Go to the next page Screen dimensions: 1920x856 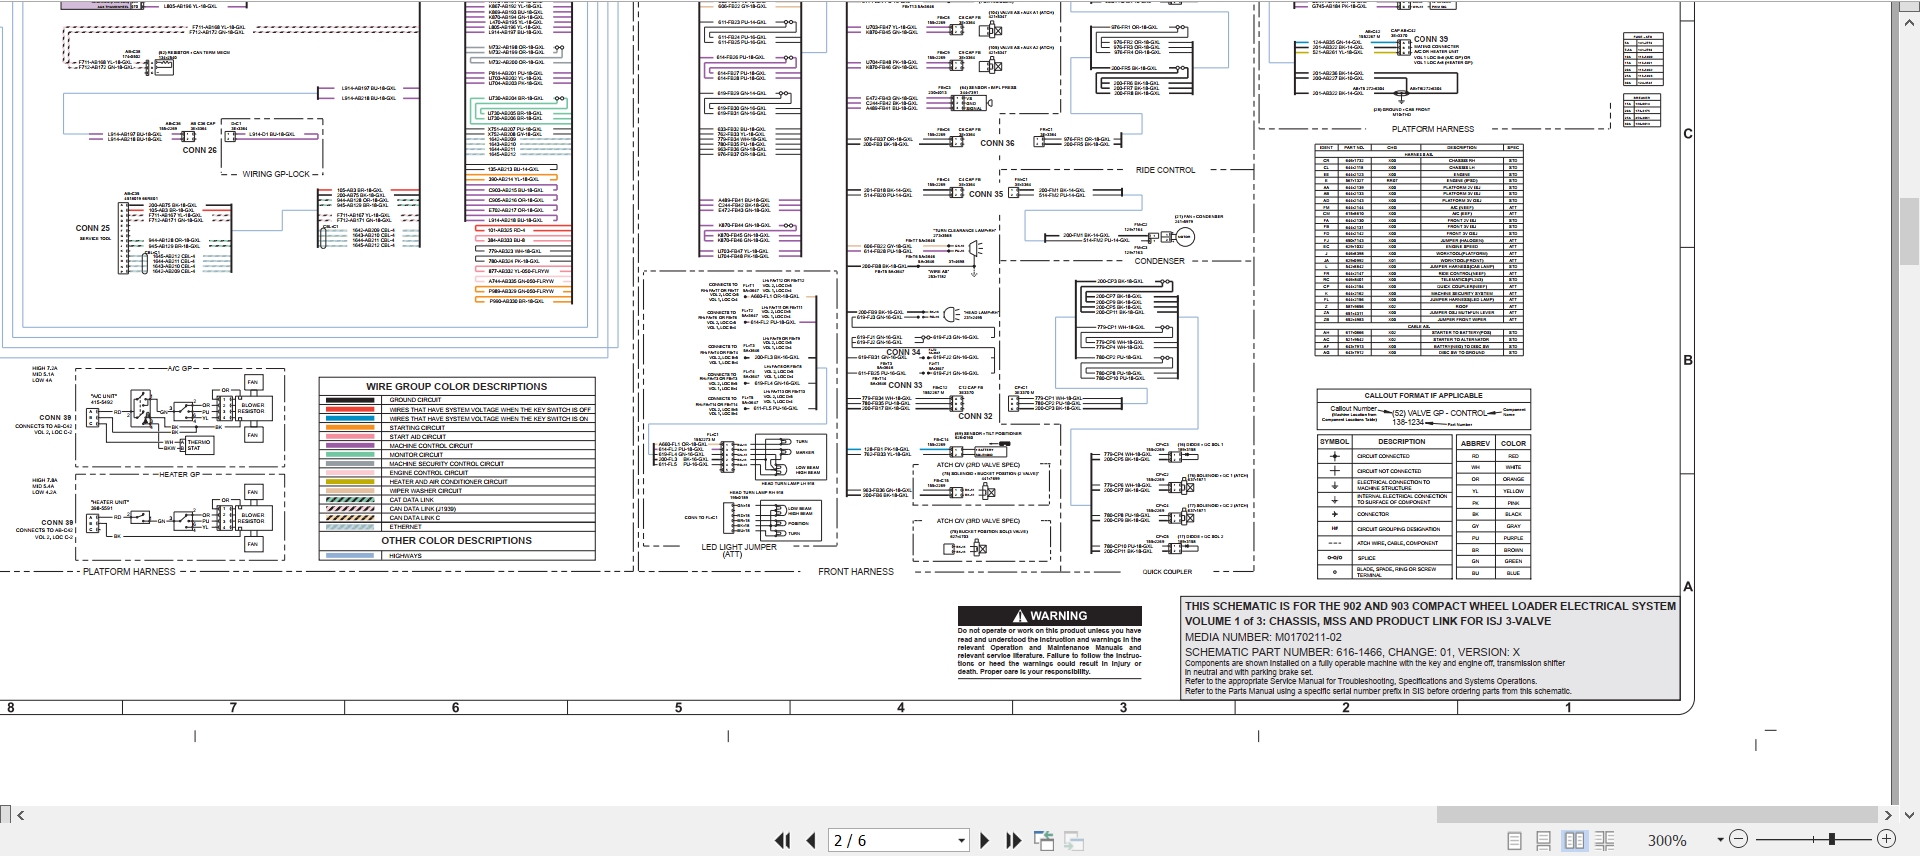pos(985,841)
